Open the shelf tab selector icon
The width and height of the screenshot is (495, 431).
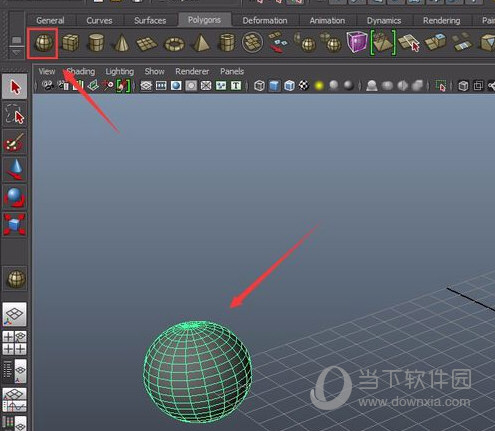click(16, 41)
